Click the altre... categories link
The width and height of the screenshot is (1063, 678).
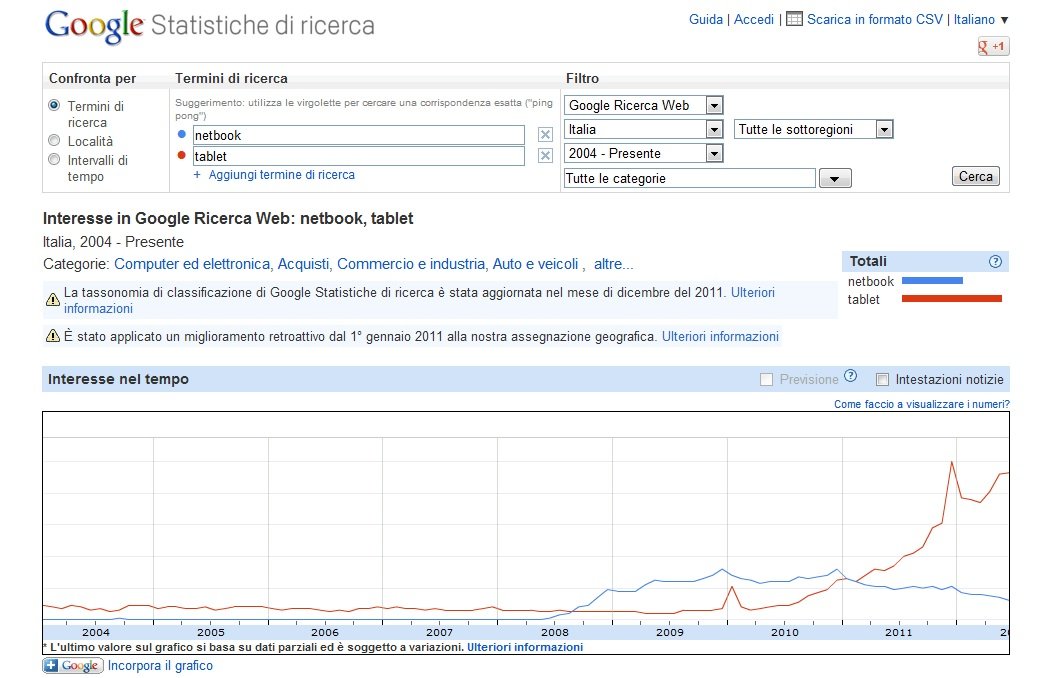(614, 264)
